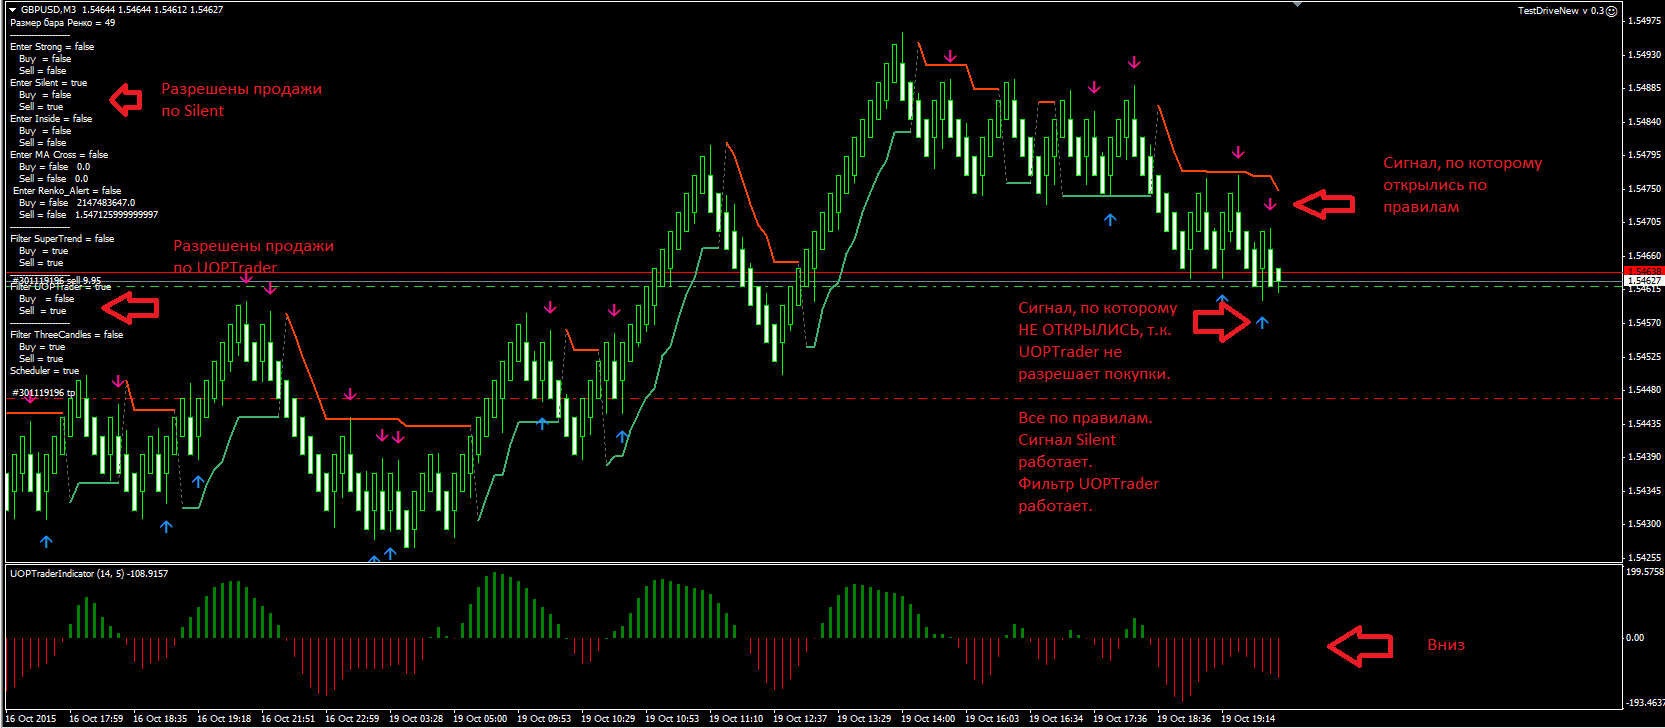Click the 'Sell = false 1.547125999999997' line
The width and height of the screenshot is (1665, 728).
88,215
